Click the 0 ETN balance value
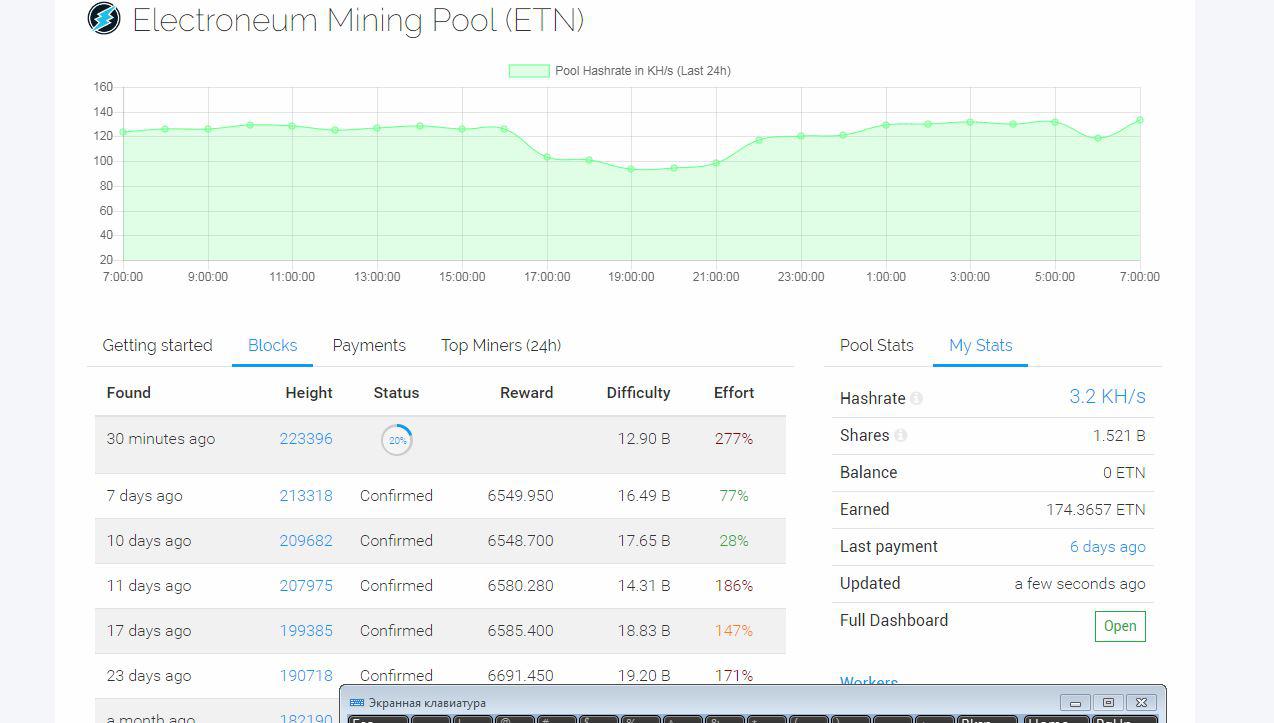 pyautogui.click(x=1124, y=473)
